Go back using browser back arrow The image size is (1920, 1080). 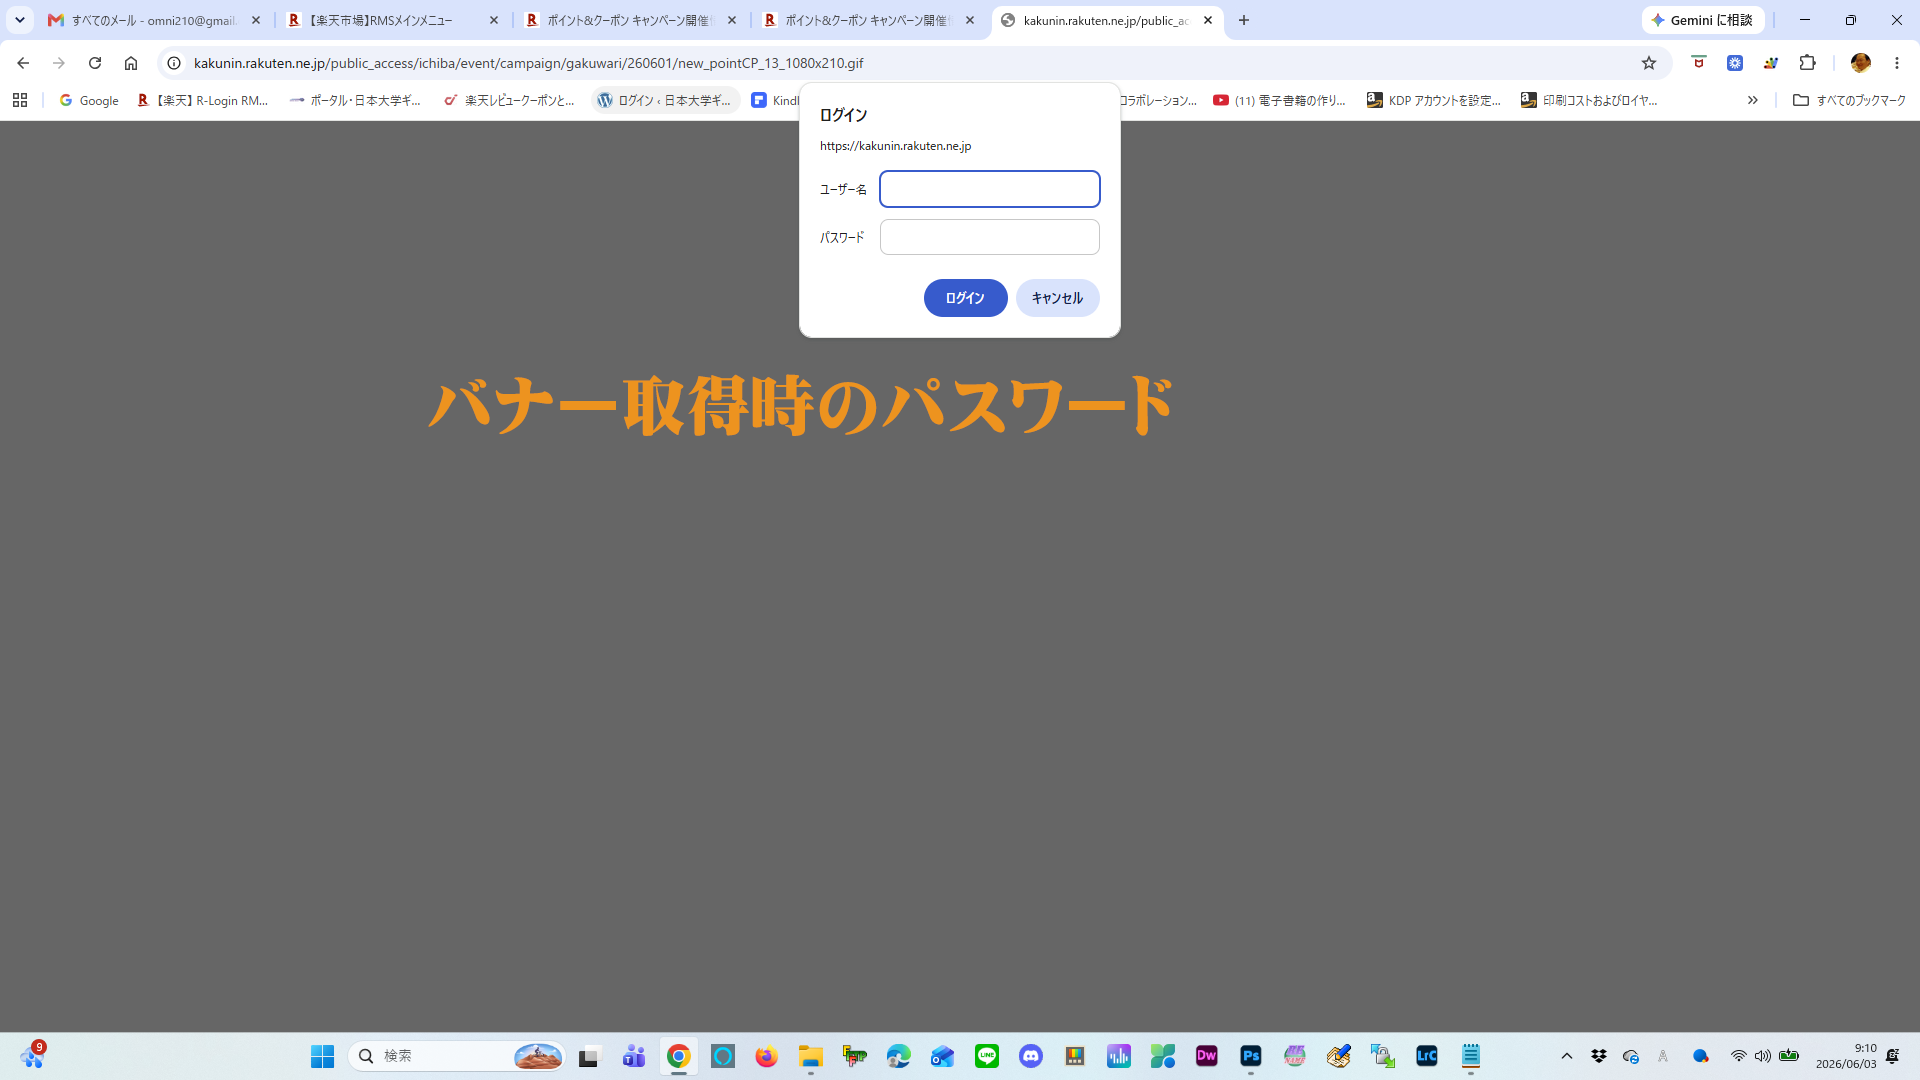tap(23, 63)
